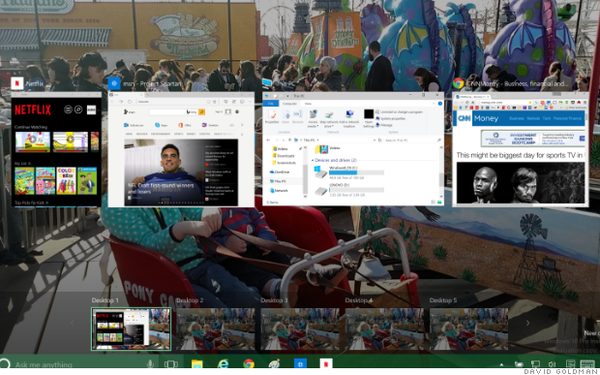Launch Google Chrome from the taskbar

pos(249,364)
